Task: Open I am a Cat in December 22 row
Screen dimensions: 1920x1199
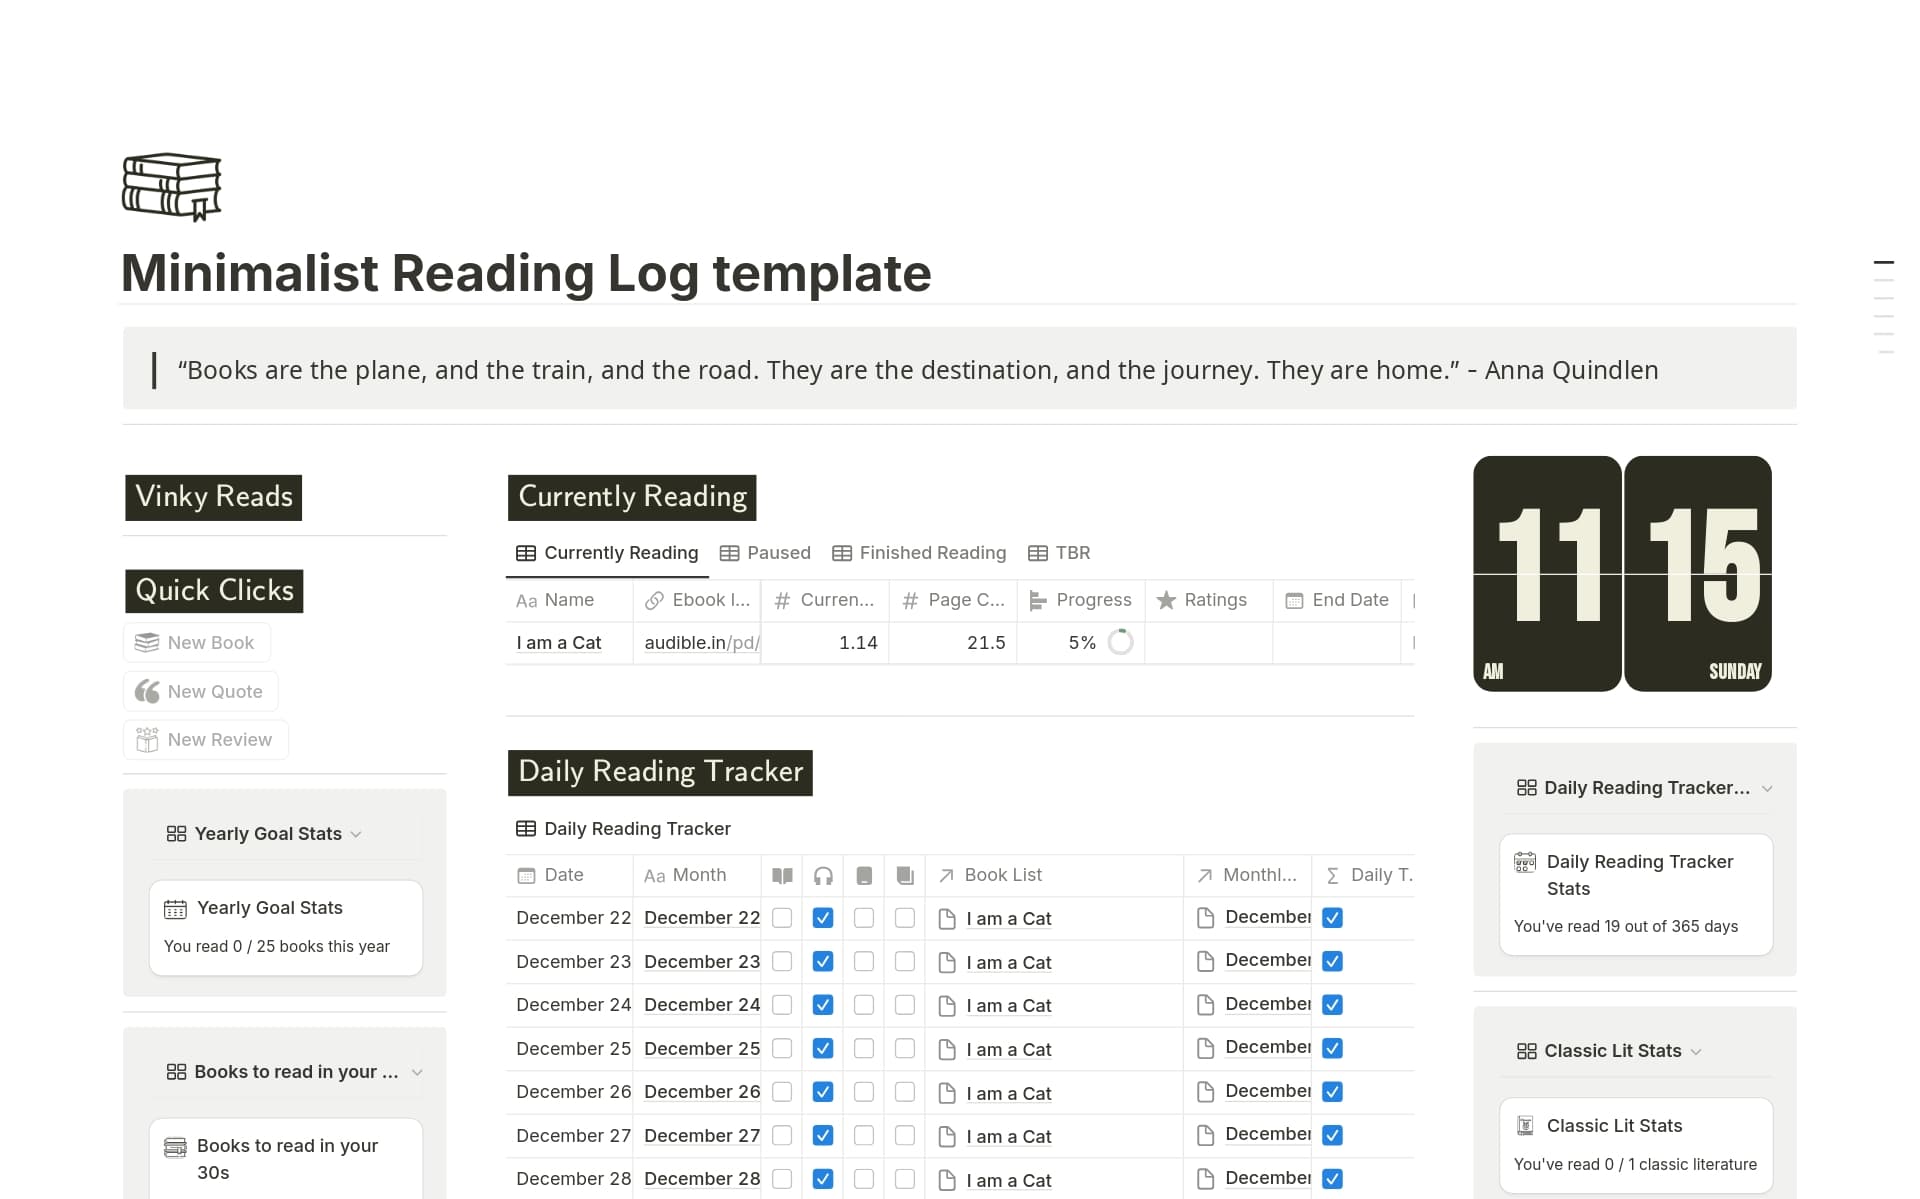Action: tap(1008, 918)
